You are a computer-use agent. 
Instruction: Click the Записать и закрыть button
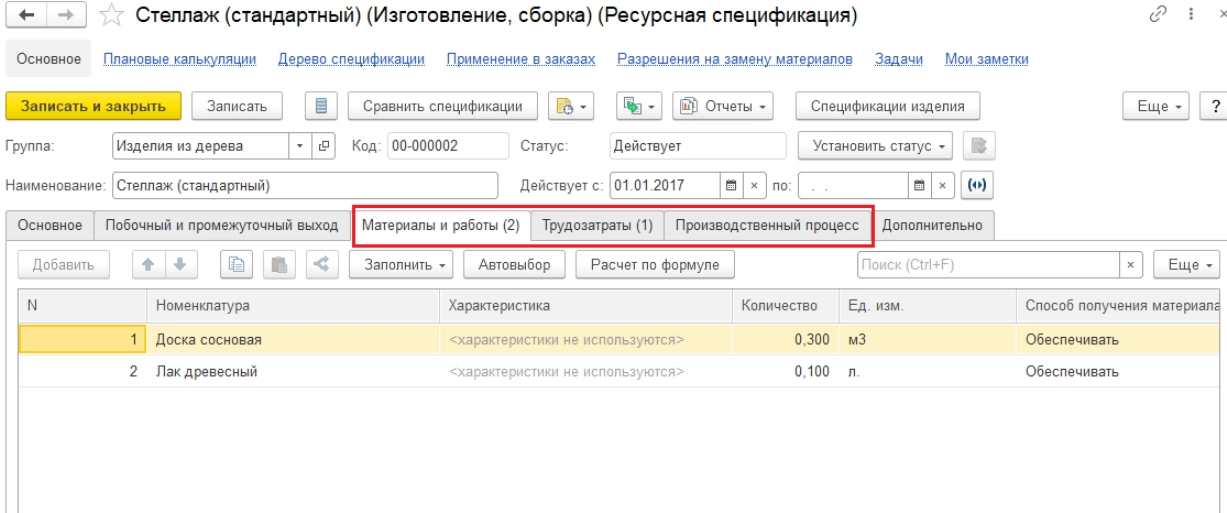click(94, 105)
